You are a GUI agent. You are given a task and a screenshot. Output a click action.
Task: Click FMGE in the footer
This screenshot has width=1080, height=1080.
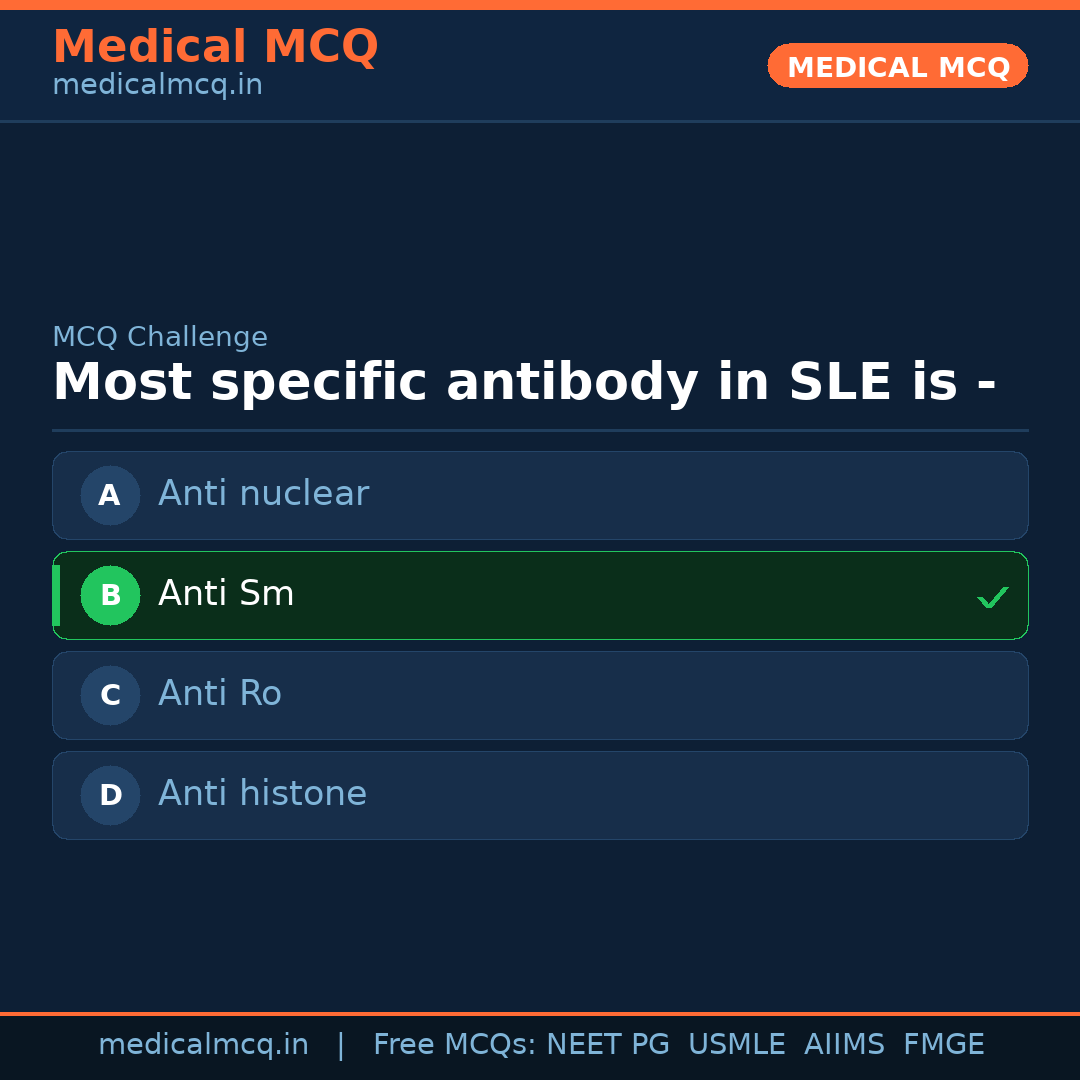(943, 1045)
